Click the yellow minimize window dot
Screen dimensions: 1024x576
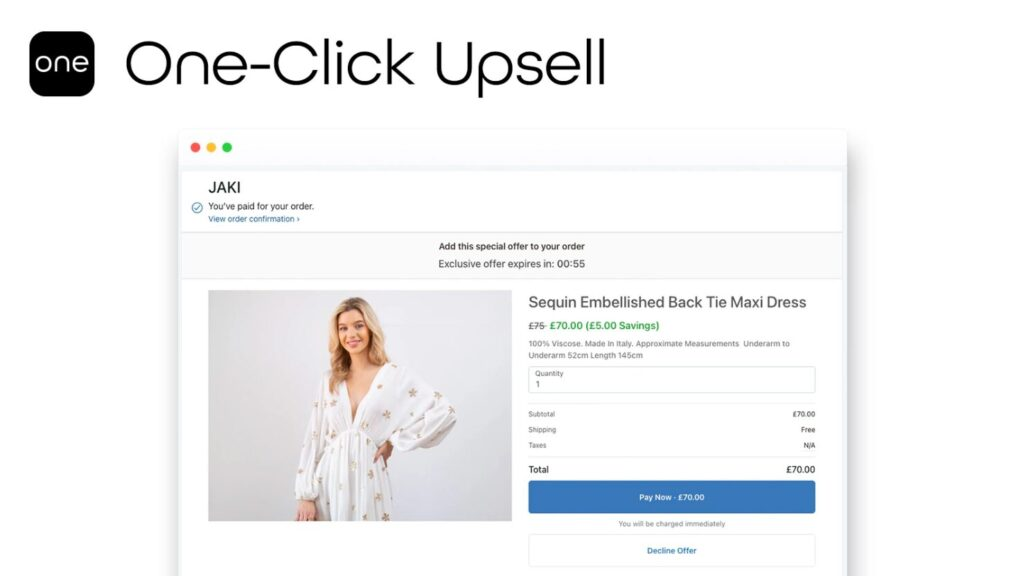[x=211, y=148]
